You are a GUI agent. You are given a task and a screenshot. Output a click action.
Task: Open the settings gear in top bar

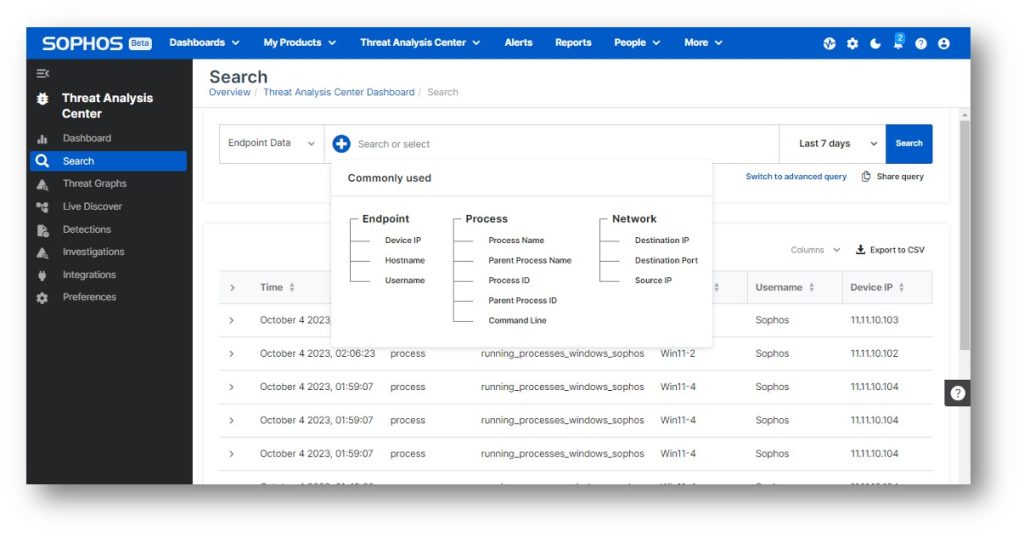pos(853,44)
